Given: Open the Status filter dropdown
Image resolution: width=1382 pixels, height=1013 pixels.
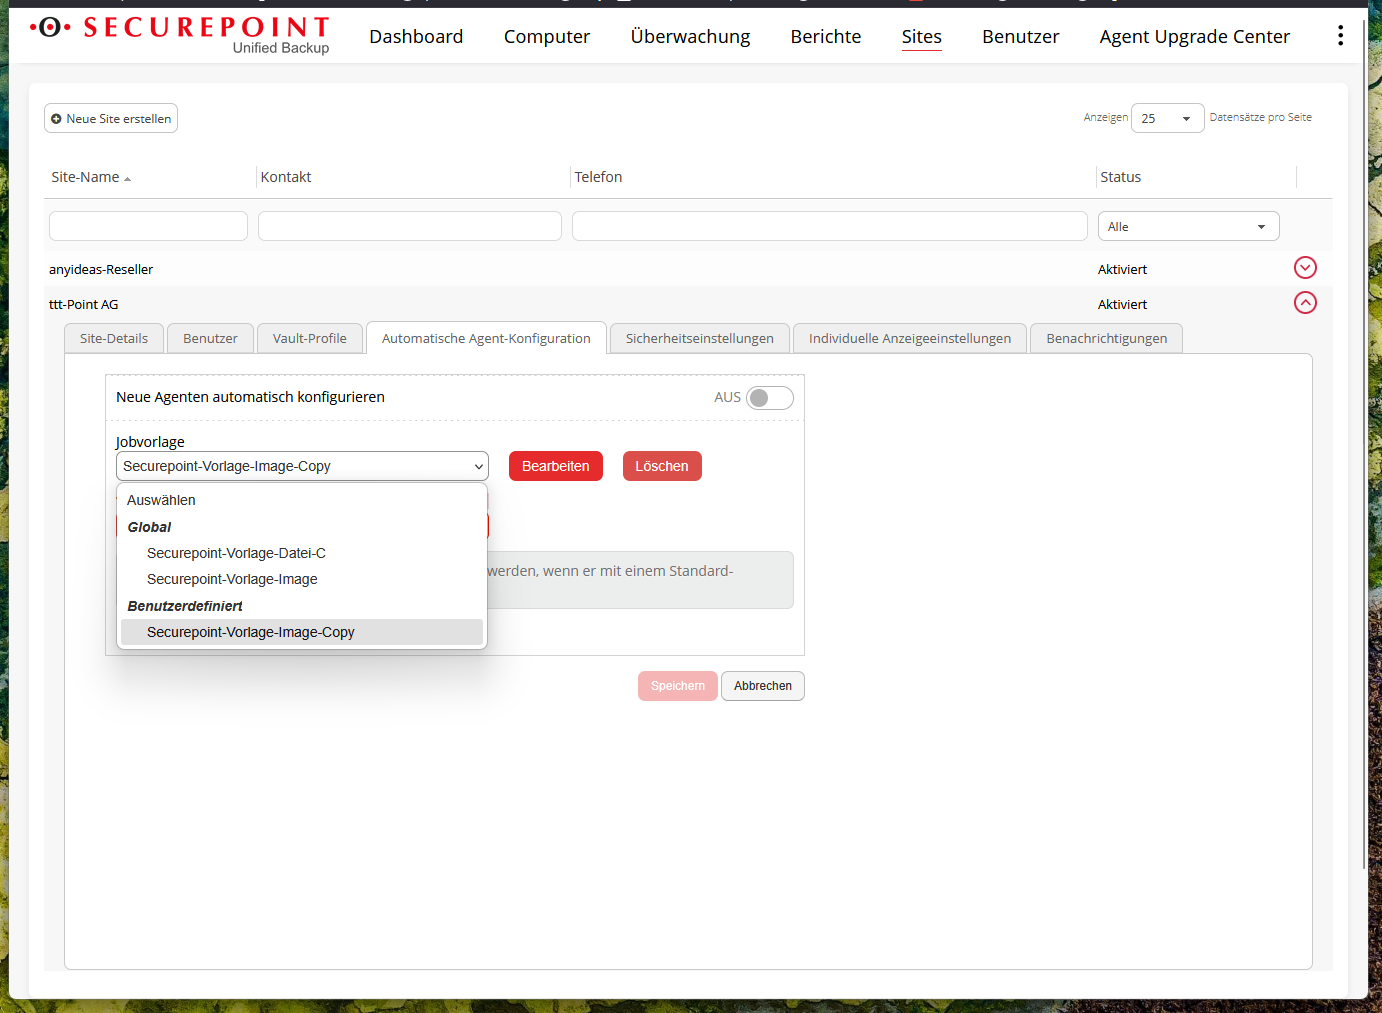Looking at the screenshot, I should (x=1188, y=227).
